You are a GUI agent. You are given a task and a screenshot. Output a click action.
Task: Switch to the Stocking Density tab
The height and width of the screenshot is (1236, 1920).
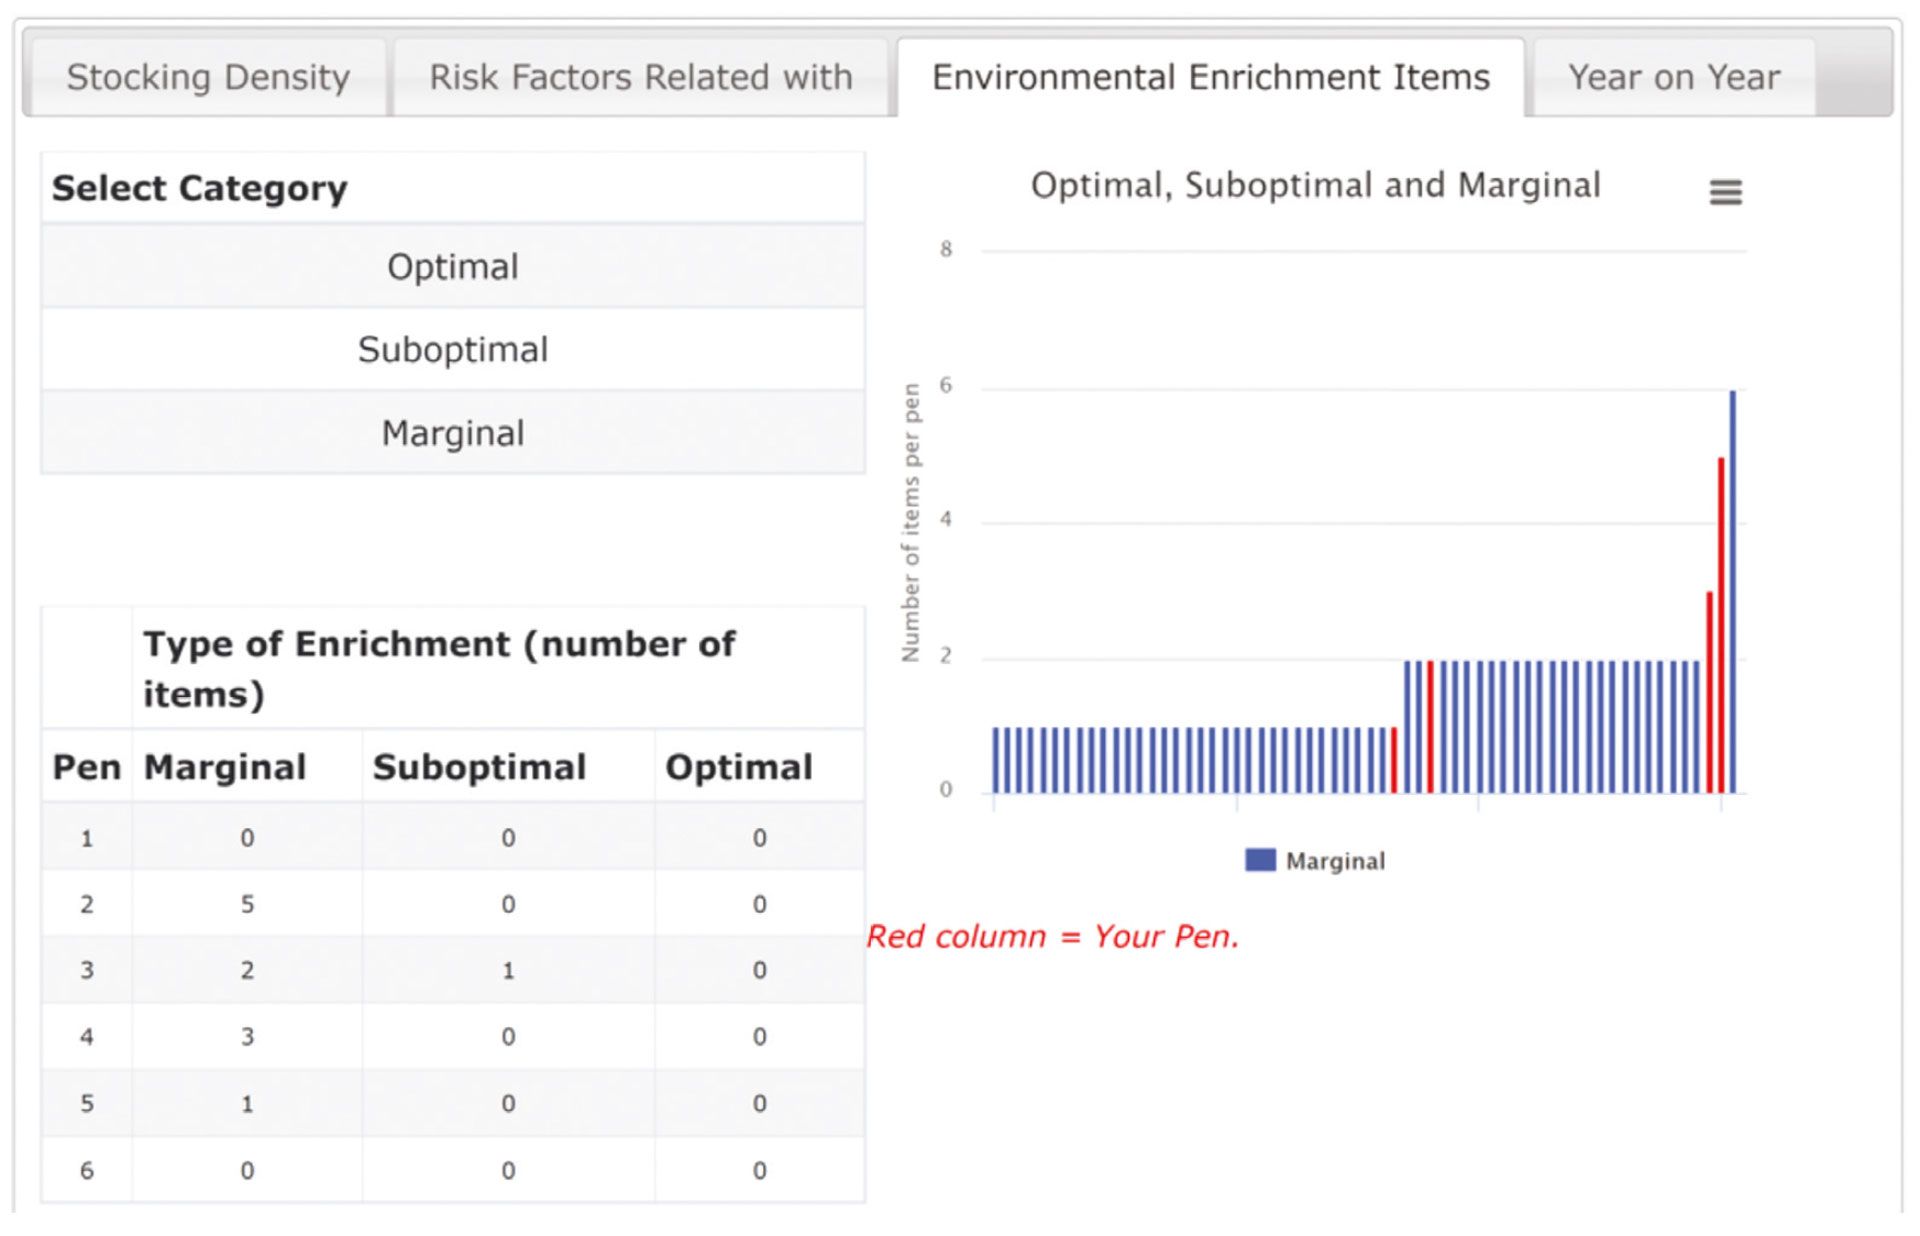[208, 77]
